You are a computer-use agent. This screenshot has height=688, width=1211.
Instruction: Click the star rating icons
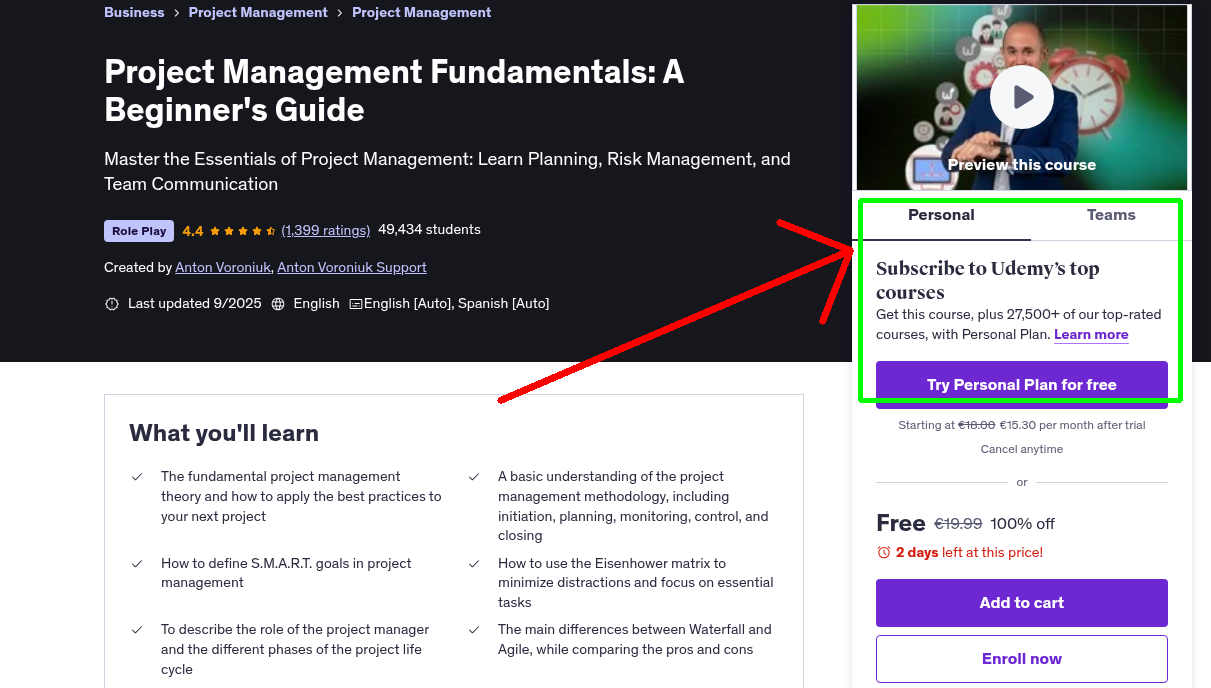[243, 231]
